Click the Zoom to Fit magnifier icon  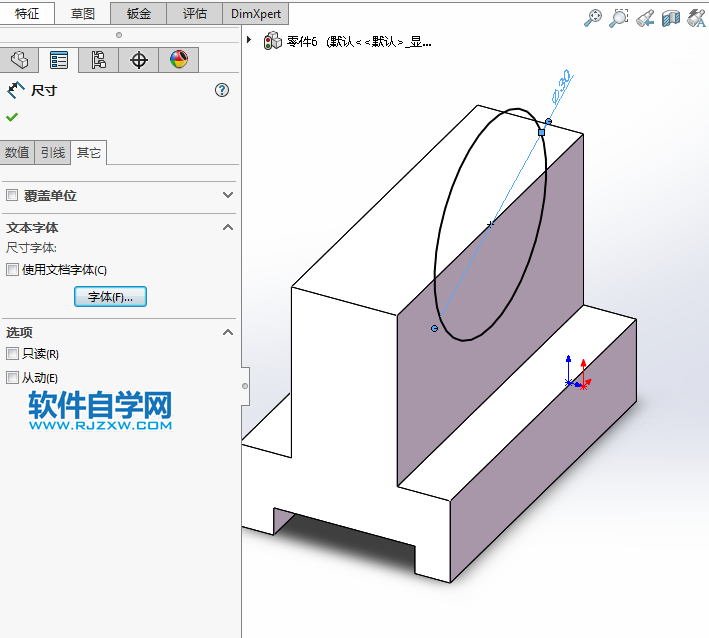tap(593, 18)
